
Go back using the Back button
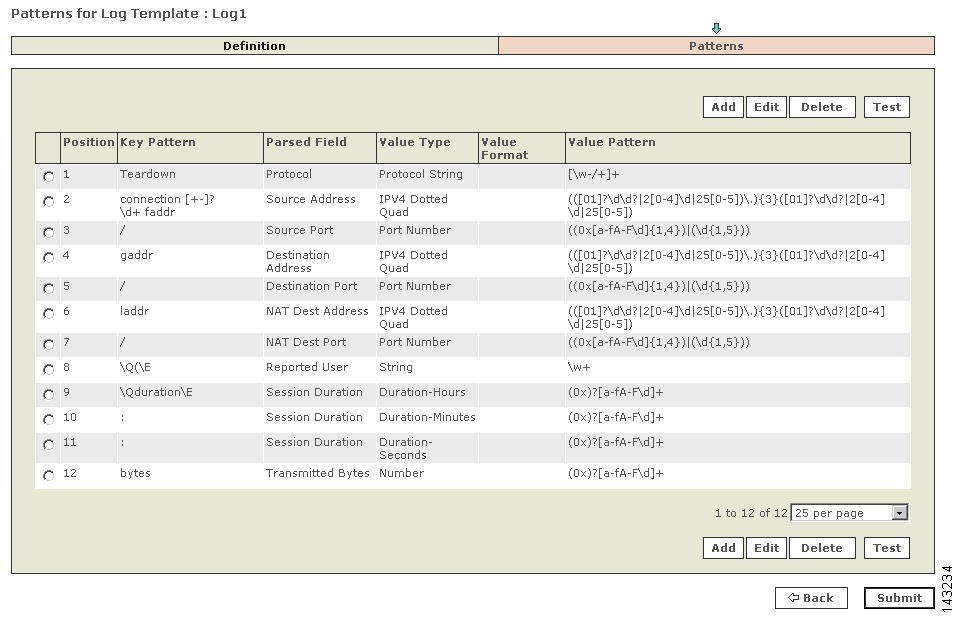click(x=810, y=597)
